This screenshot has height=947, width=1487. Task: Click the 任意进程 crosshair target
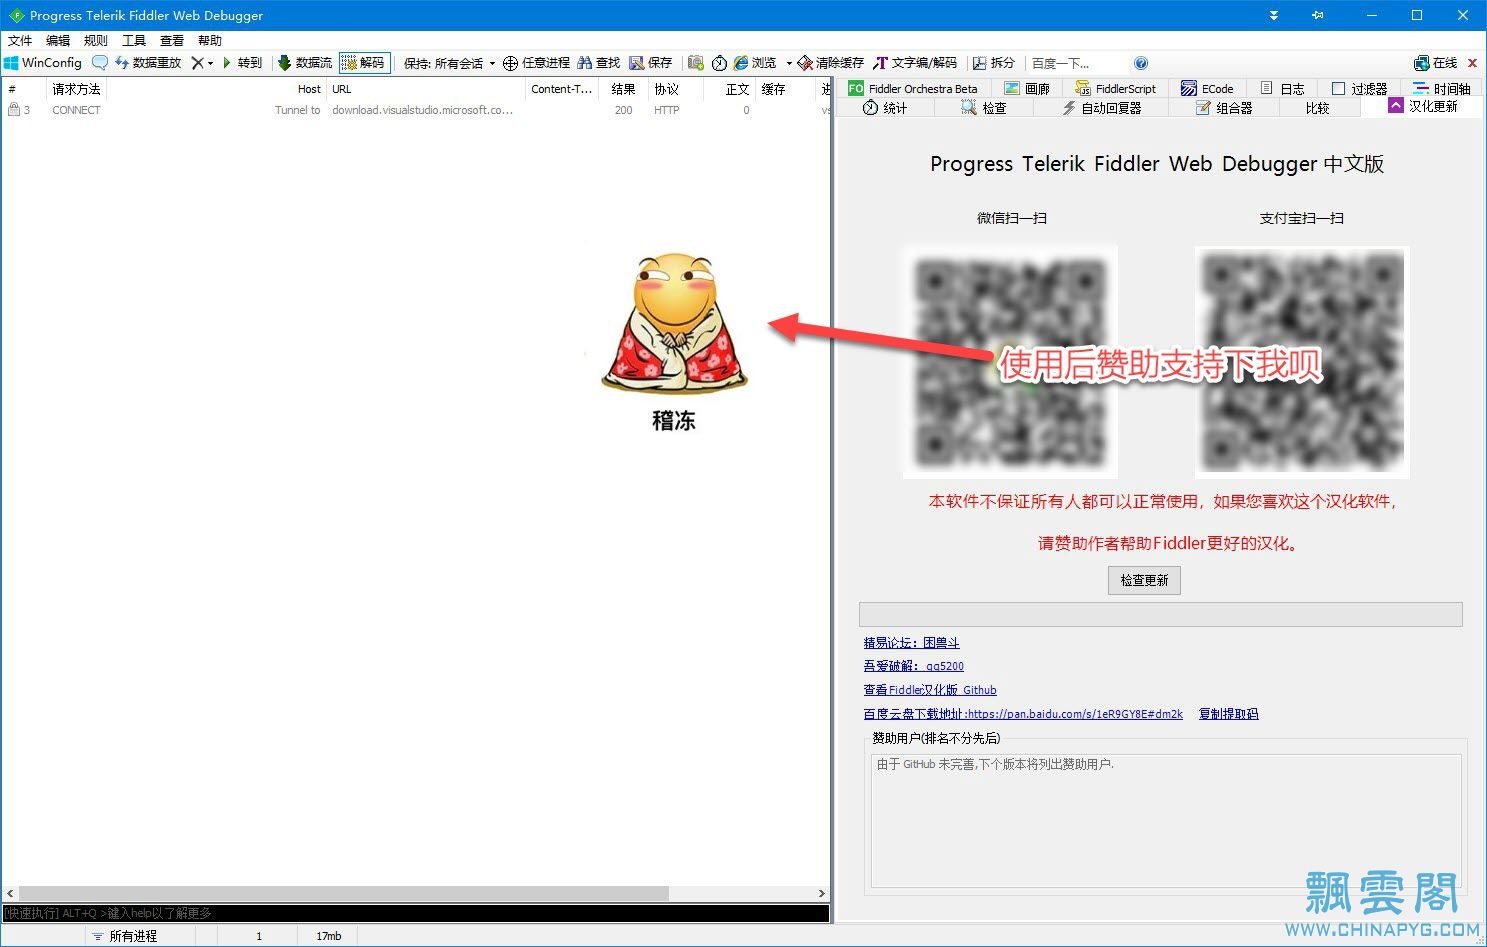coord(536,62)
